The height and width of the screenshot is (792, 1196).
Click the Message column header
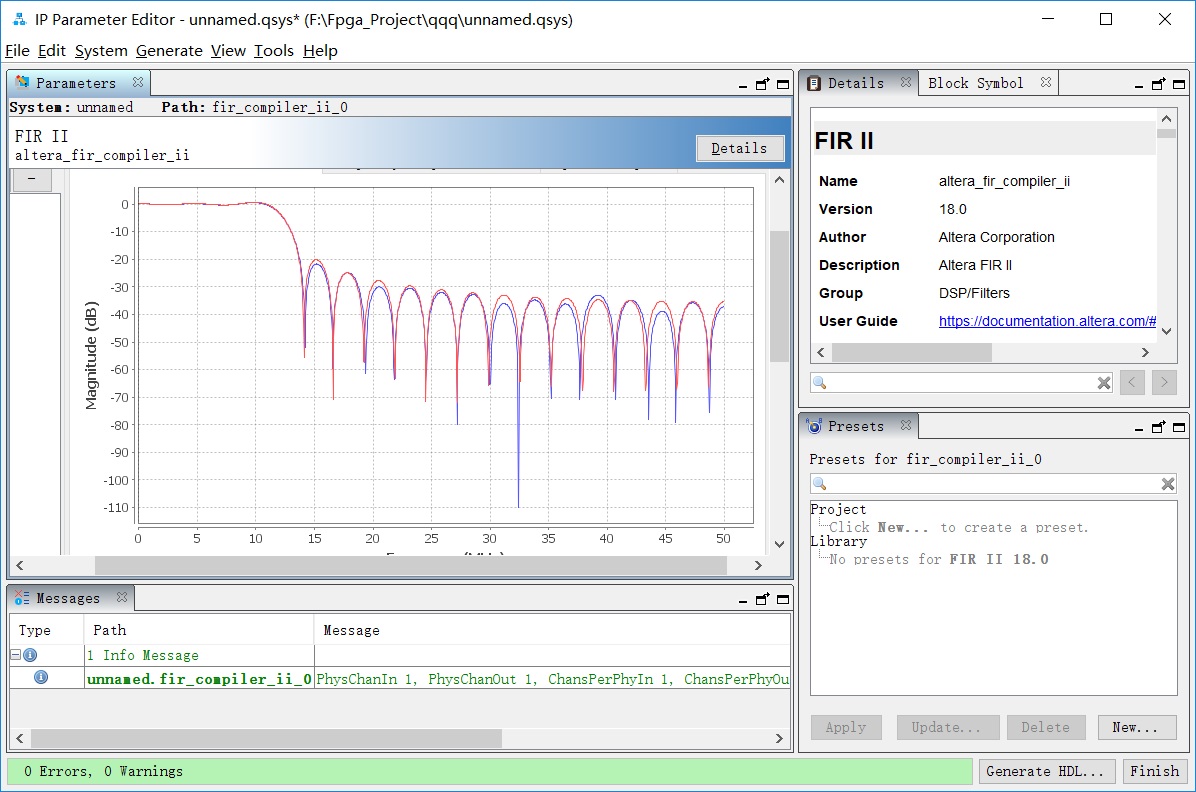552,630
